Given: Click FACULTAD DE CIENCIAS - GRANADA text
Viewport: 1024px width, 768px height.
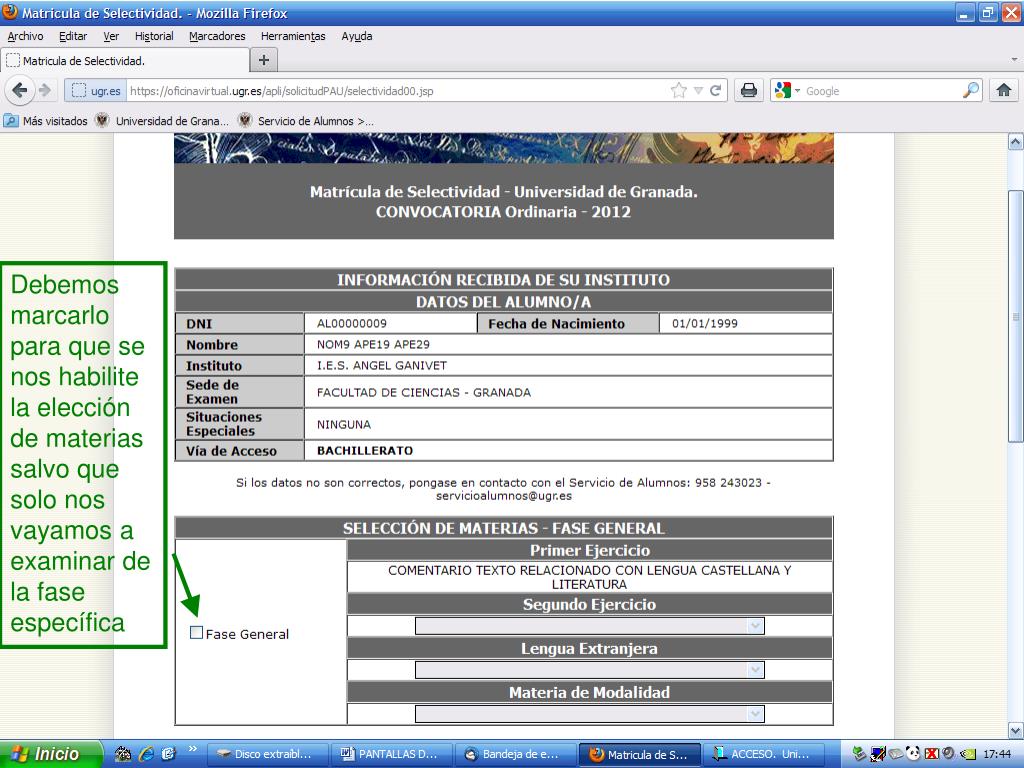Looking at the screenshot, I should (424, 392).
